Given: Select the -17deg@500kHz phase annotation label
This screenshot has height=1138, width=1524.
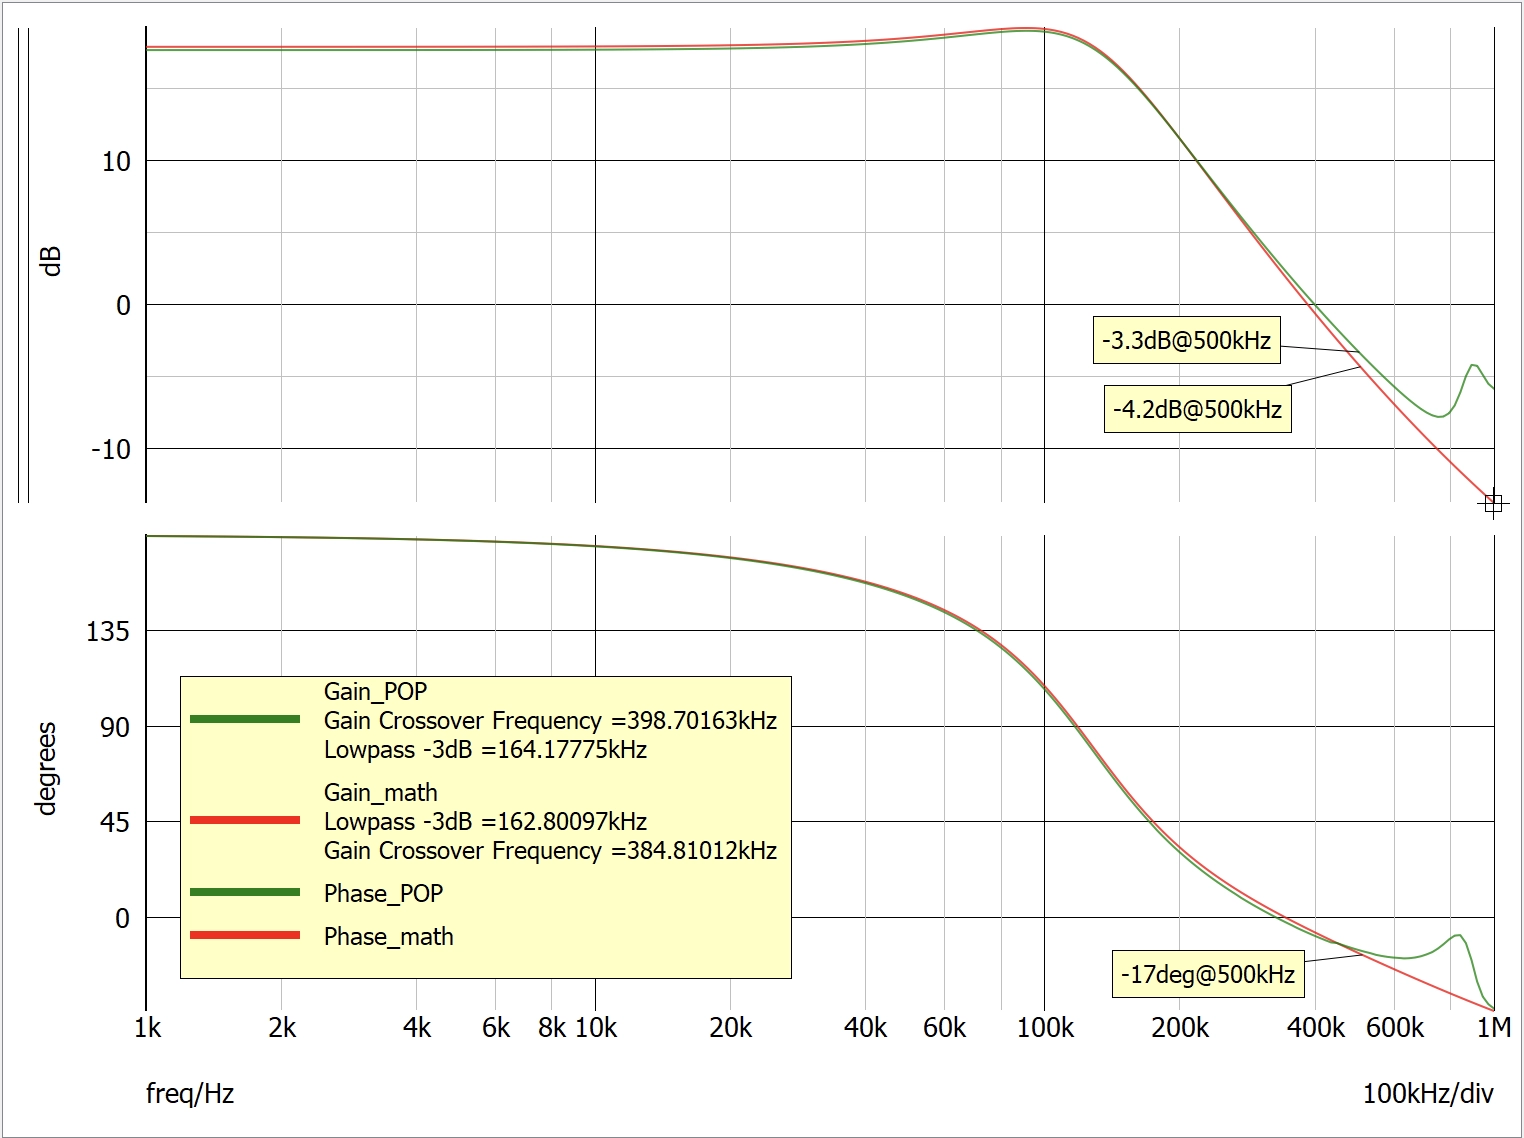Looking at the screenshot, I should point(1207,974).
